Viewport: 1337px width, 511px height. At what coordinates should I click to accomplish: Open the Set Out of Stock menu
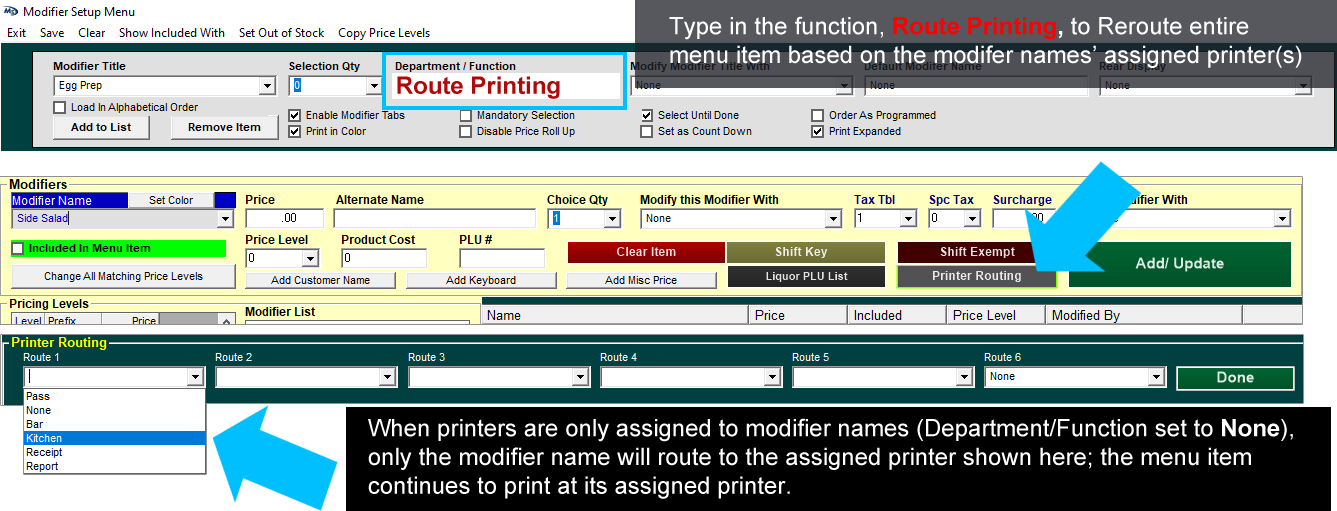[x=281, y=33]
